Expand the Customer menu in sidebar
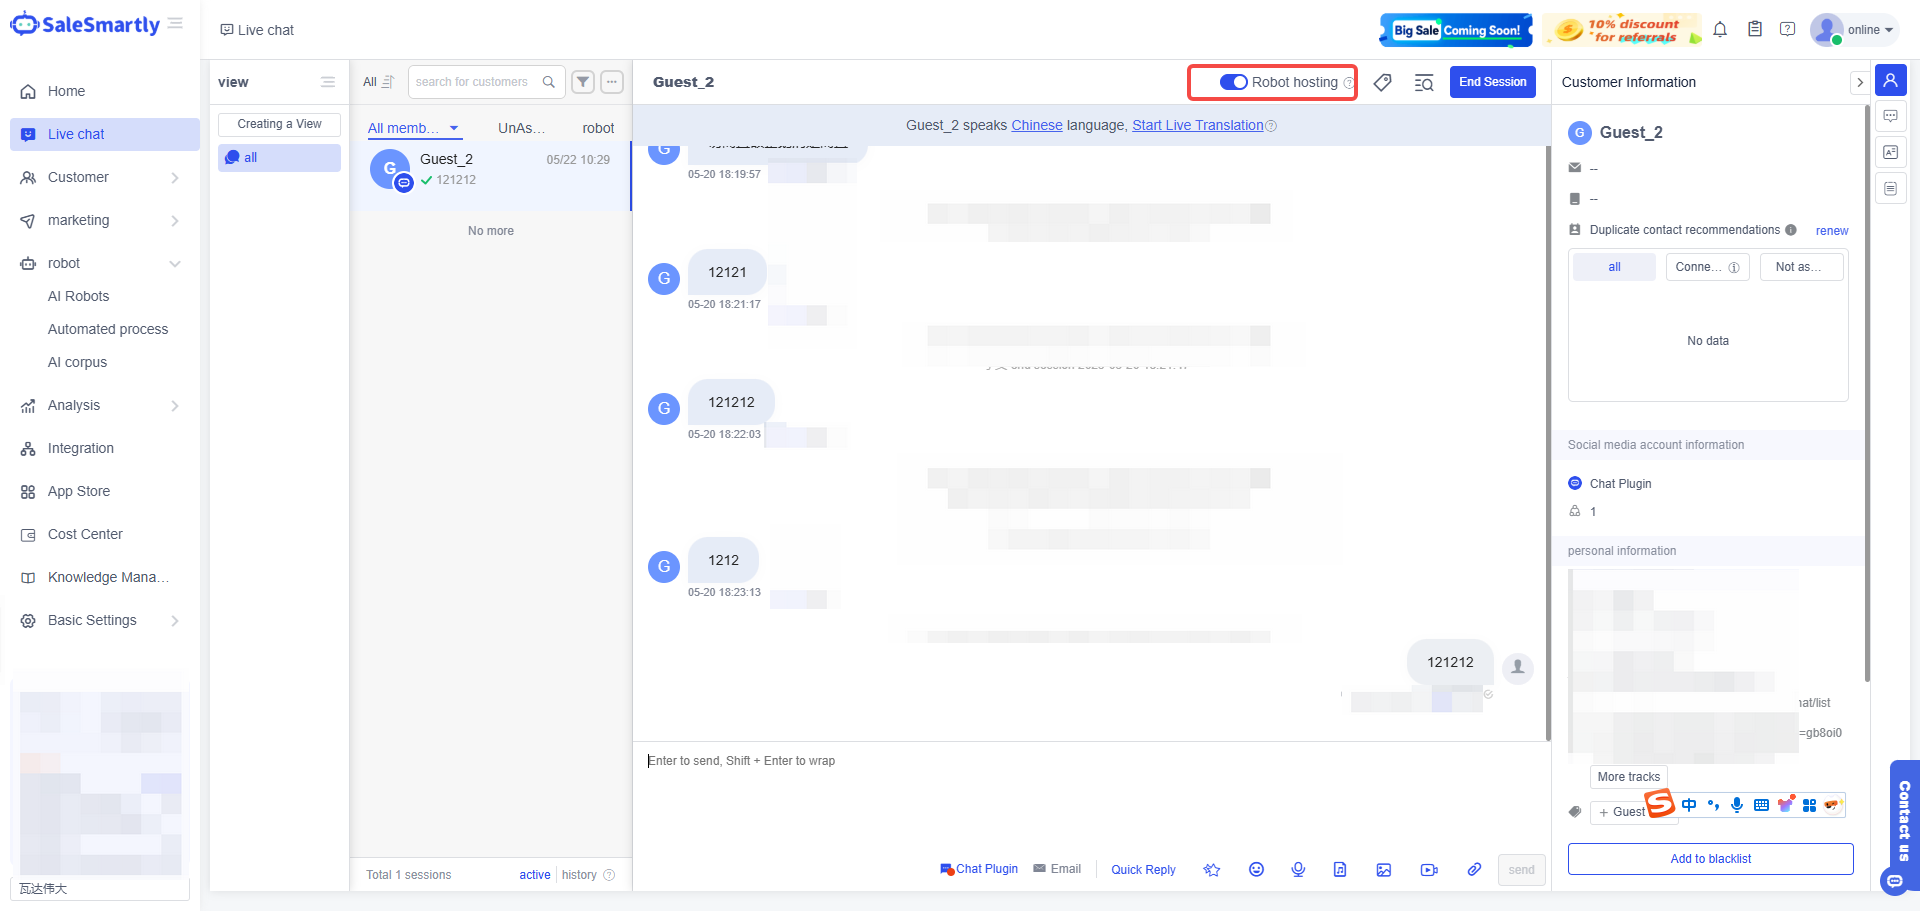The image size is (1920, 911). [100, 177]
